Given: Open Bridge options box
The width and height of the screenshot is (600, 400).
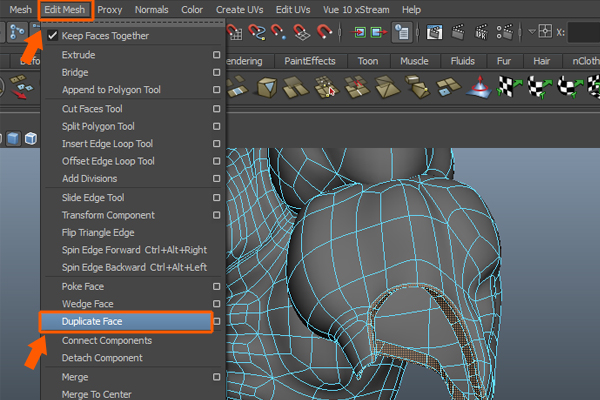Looking at the screenshot, I should [216, 72].
